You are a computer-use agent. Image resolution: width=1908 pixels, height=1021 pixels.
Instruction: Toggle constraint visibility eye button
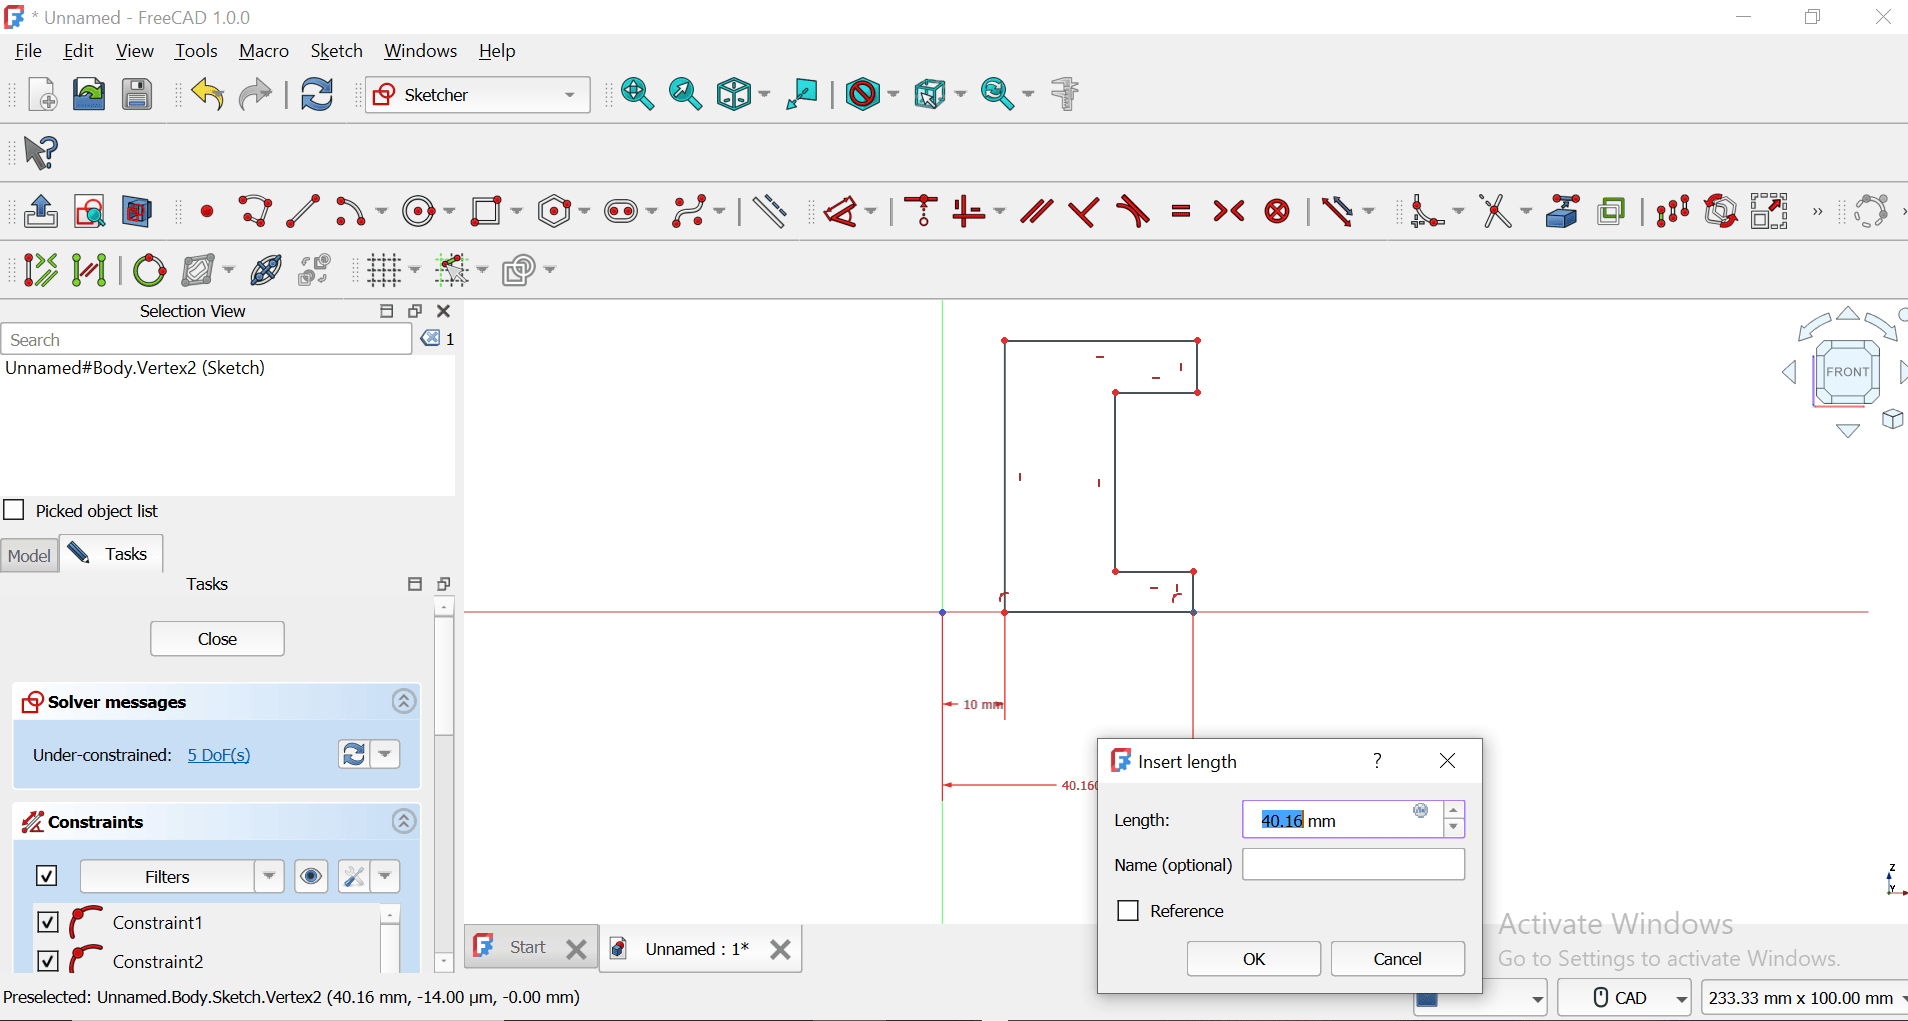click(311, 876)
